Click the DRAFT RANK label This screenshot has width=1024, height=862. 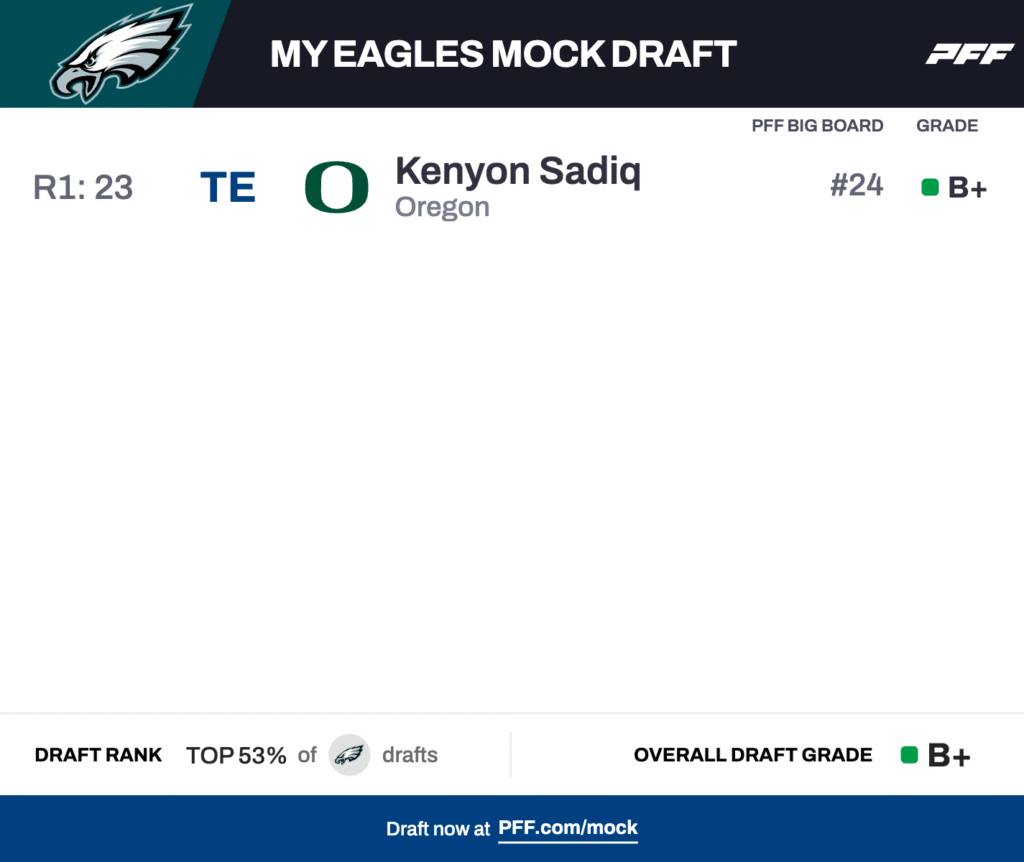coord(98,755)
